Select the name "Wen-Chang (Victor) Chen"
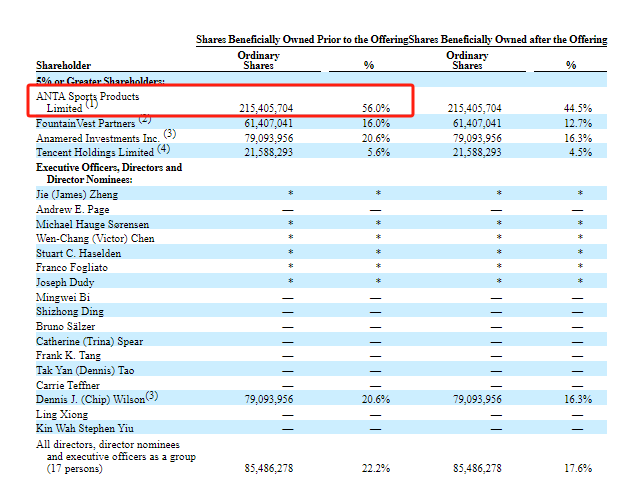Screen dimensions: 629x487 coord(95,239)
